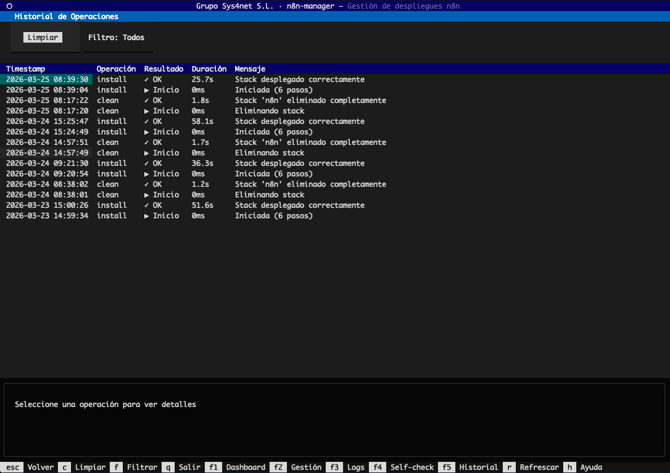Click the 'Filtro: Todos' filter label
The width and height of the screenshot is (670, 473).
click(x=116, y=38)
